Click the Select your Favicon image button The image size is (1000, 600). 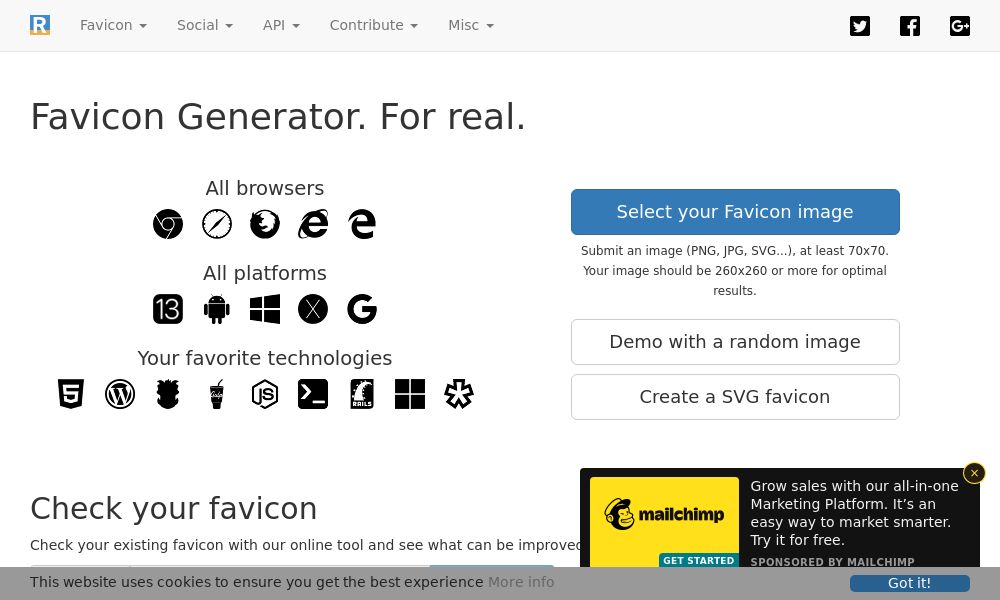(x=735, y=211)
